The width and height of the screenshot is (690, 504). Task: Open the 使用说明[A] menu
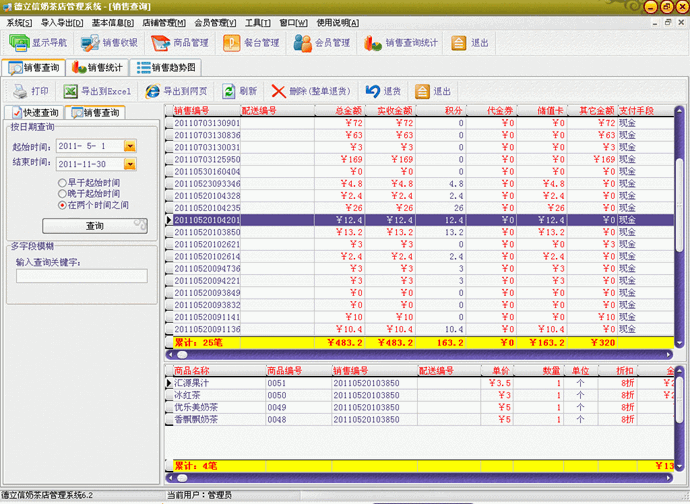click(338, 23)
